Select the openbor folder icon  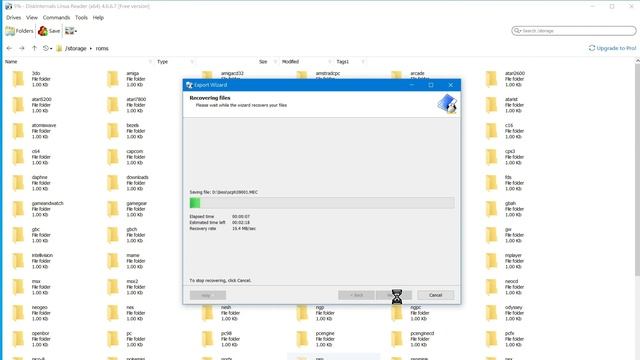pos(18,339)
